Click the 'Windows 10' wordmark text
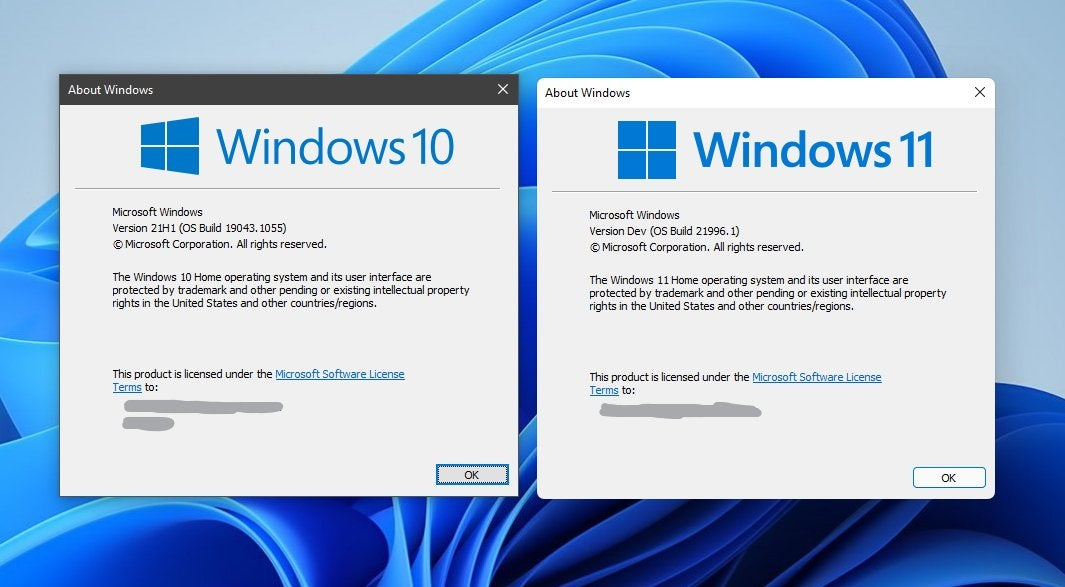Viewport: 1065px width, 587px height. pos(335,146)
